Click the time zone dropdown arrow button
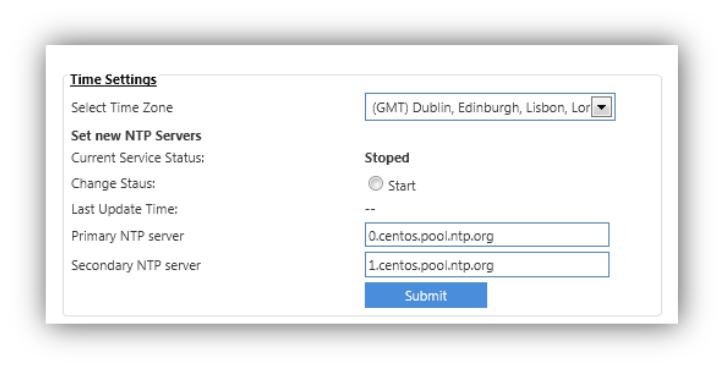 (x=601, y=107)
